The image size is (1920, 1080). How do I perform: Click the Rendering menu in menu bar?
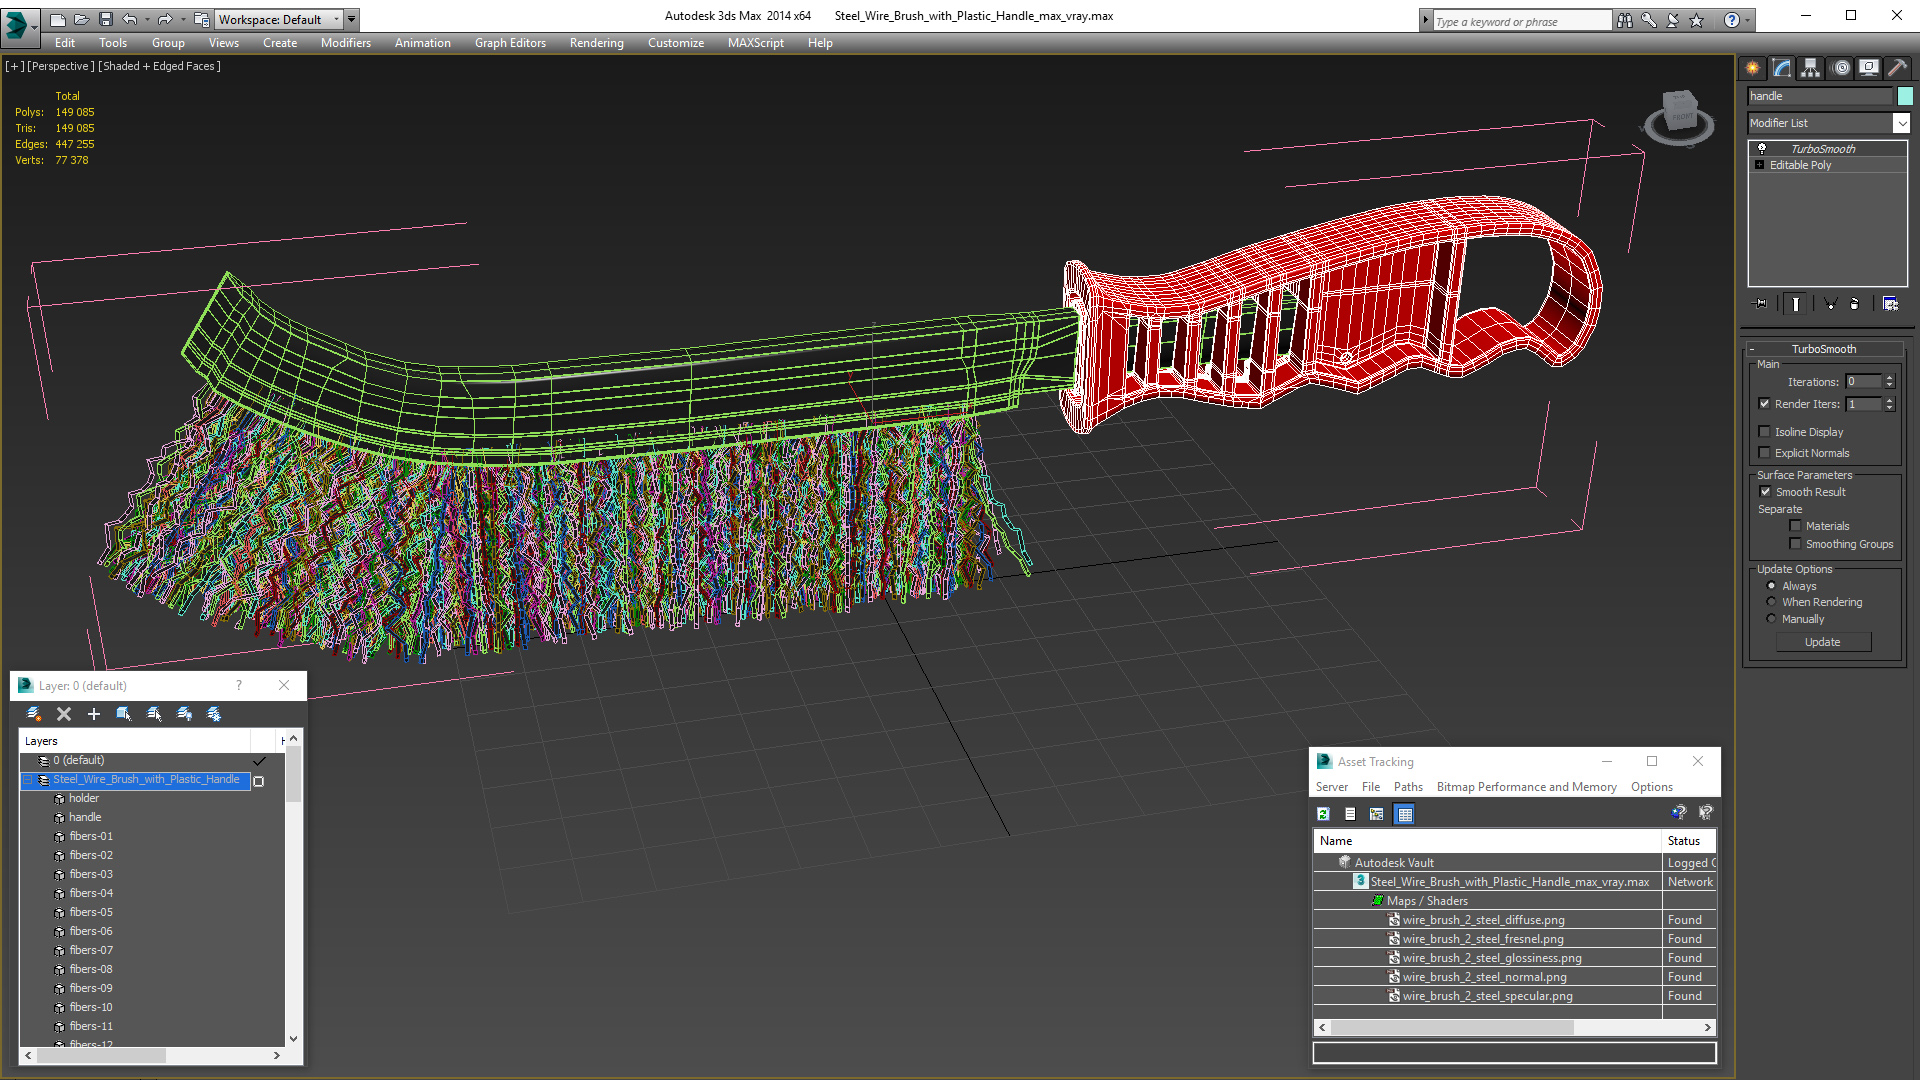click(x=595, y=42)
